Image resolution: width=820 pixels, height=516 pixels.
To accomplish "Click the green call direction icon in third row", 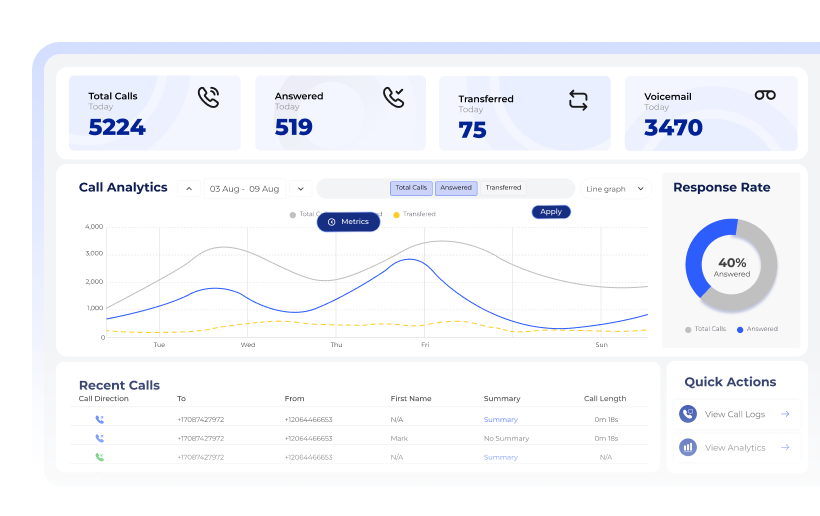I will tap(100, 457).
